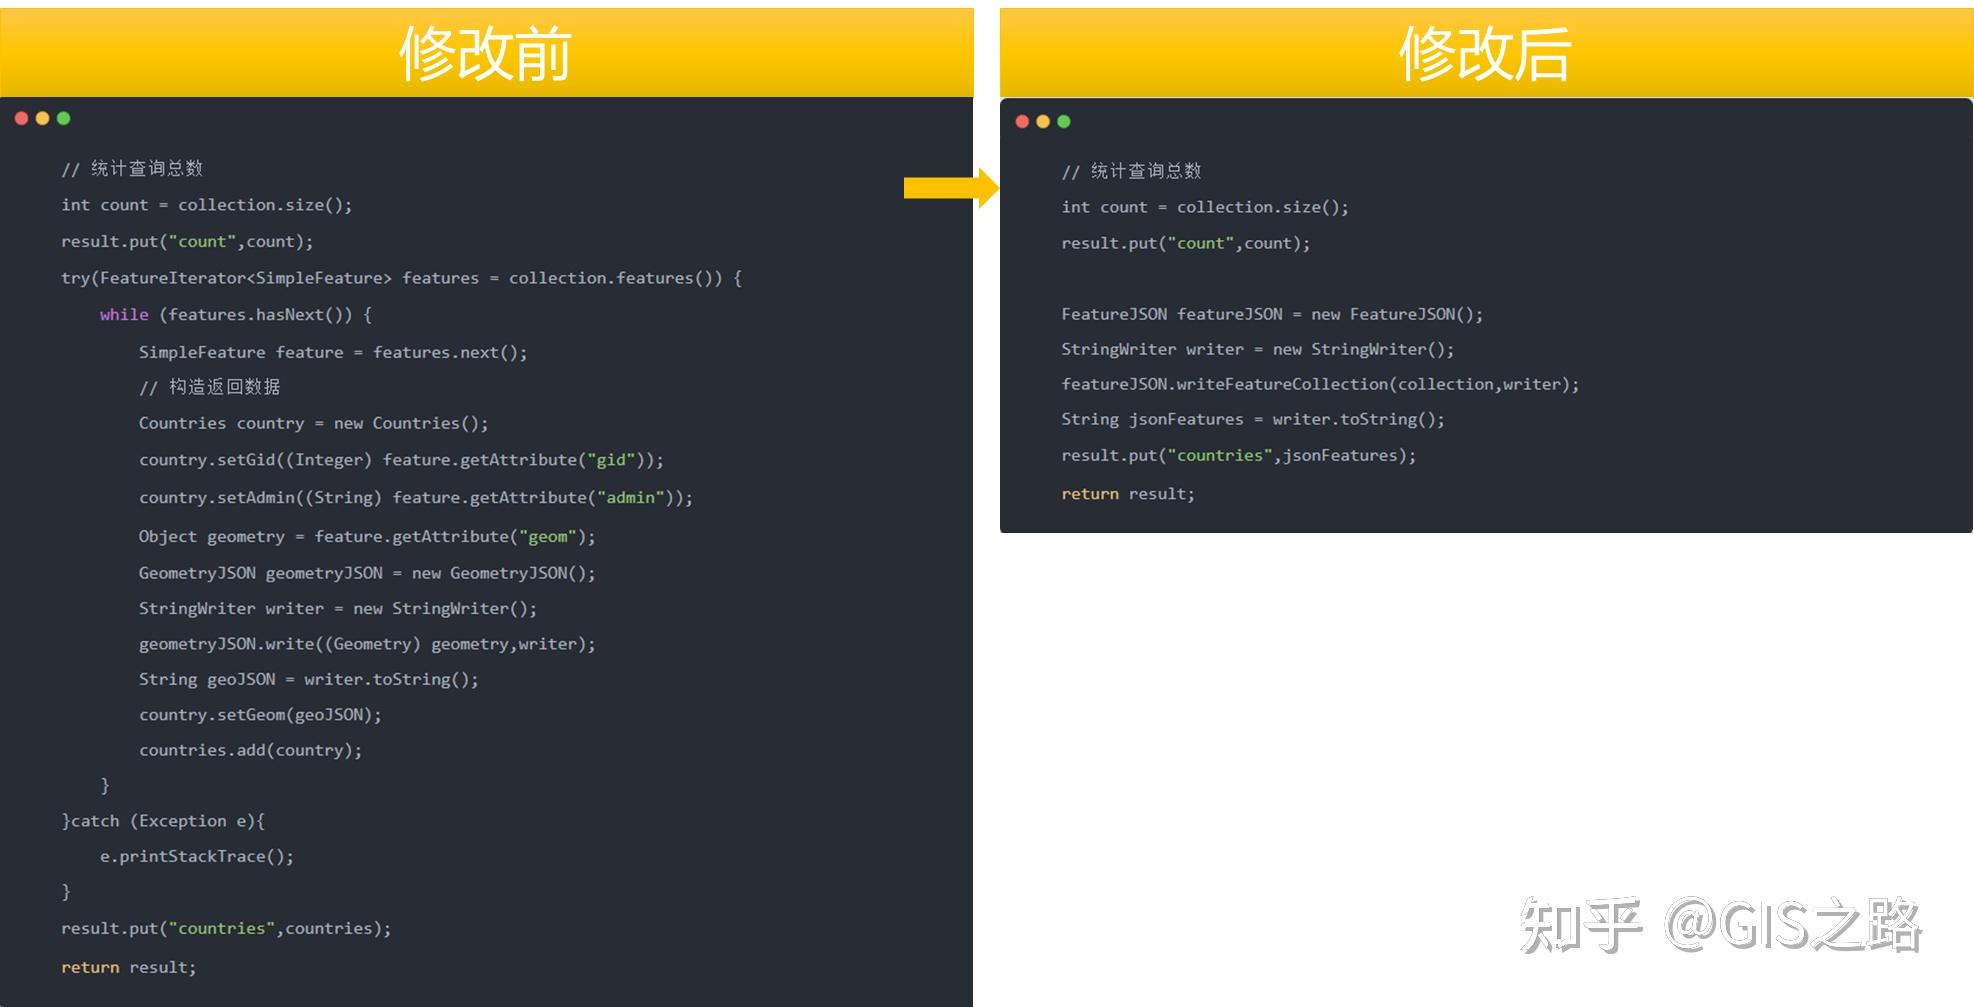This screenshot has height=1007, width=1974.
Task: Select the return keyword in the right code
Action: click(x=1089, y=493)
